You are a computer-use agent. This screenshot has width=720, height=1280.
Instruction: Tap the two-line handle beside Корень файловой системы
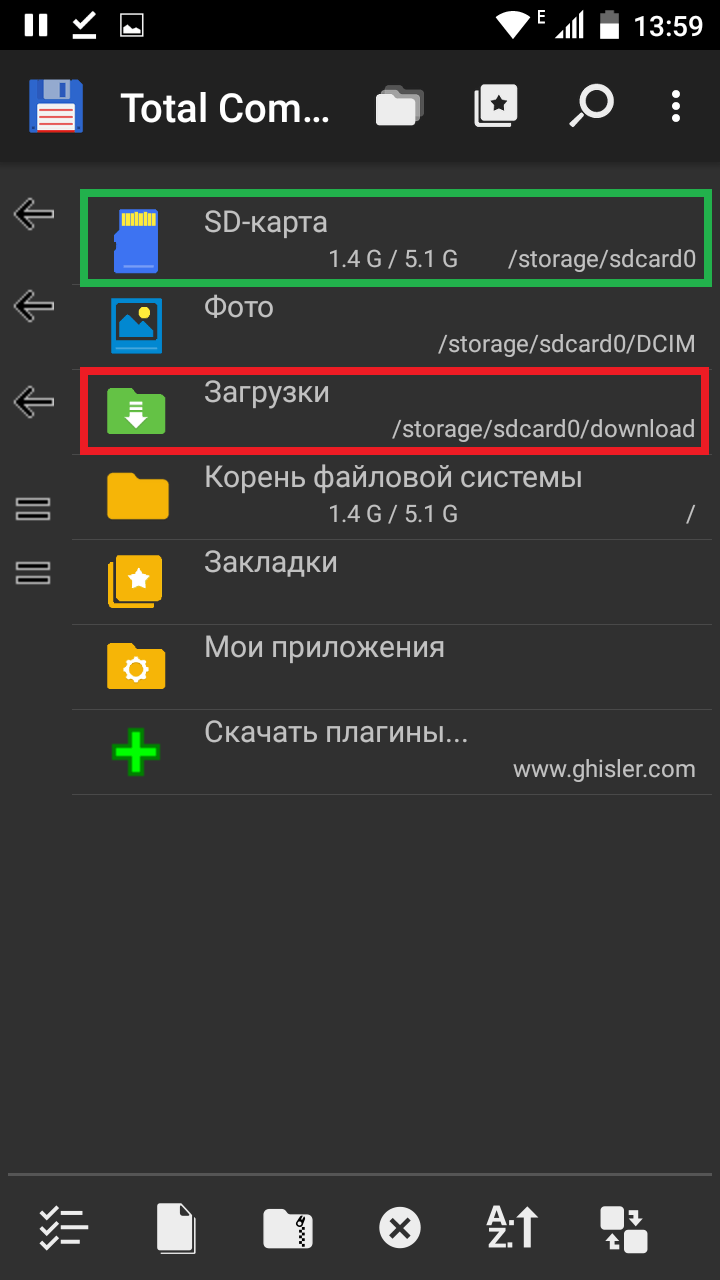34,509
